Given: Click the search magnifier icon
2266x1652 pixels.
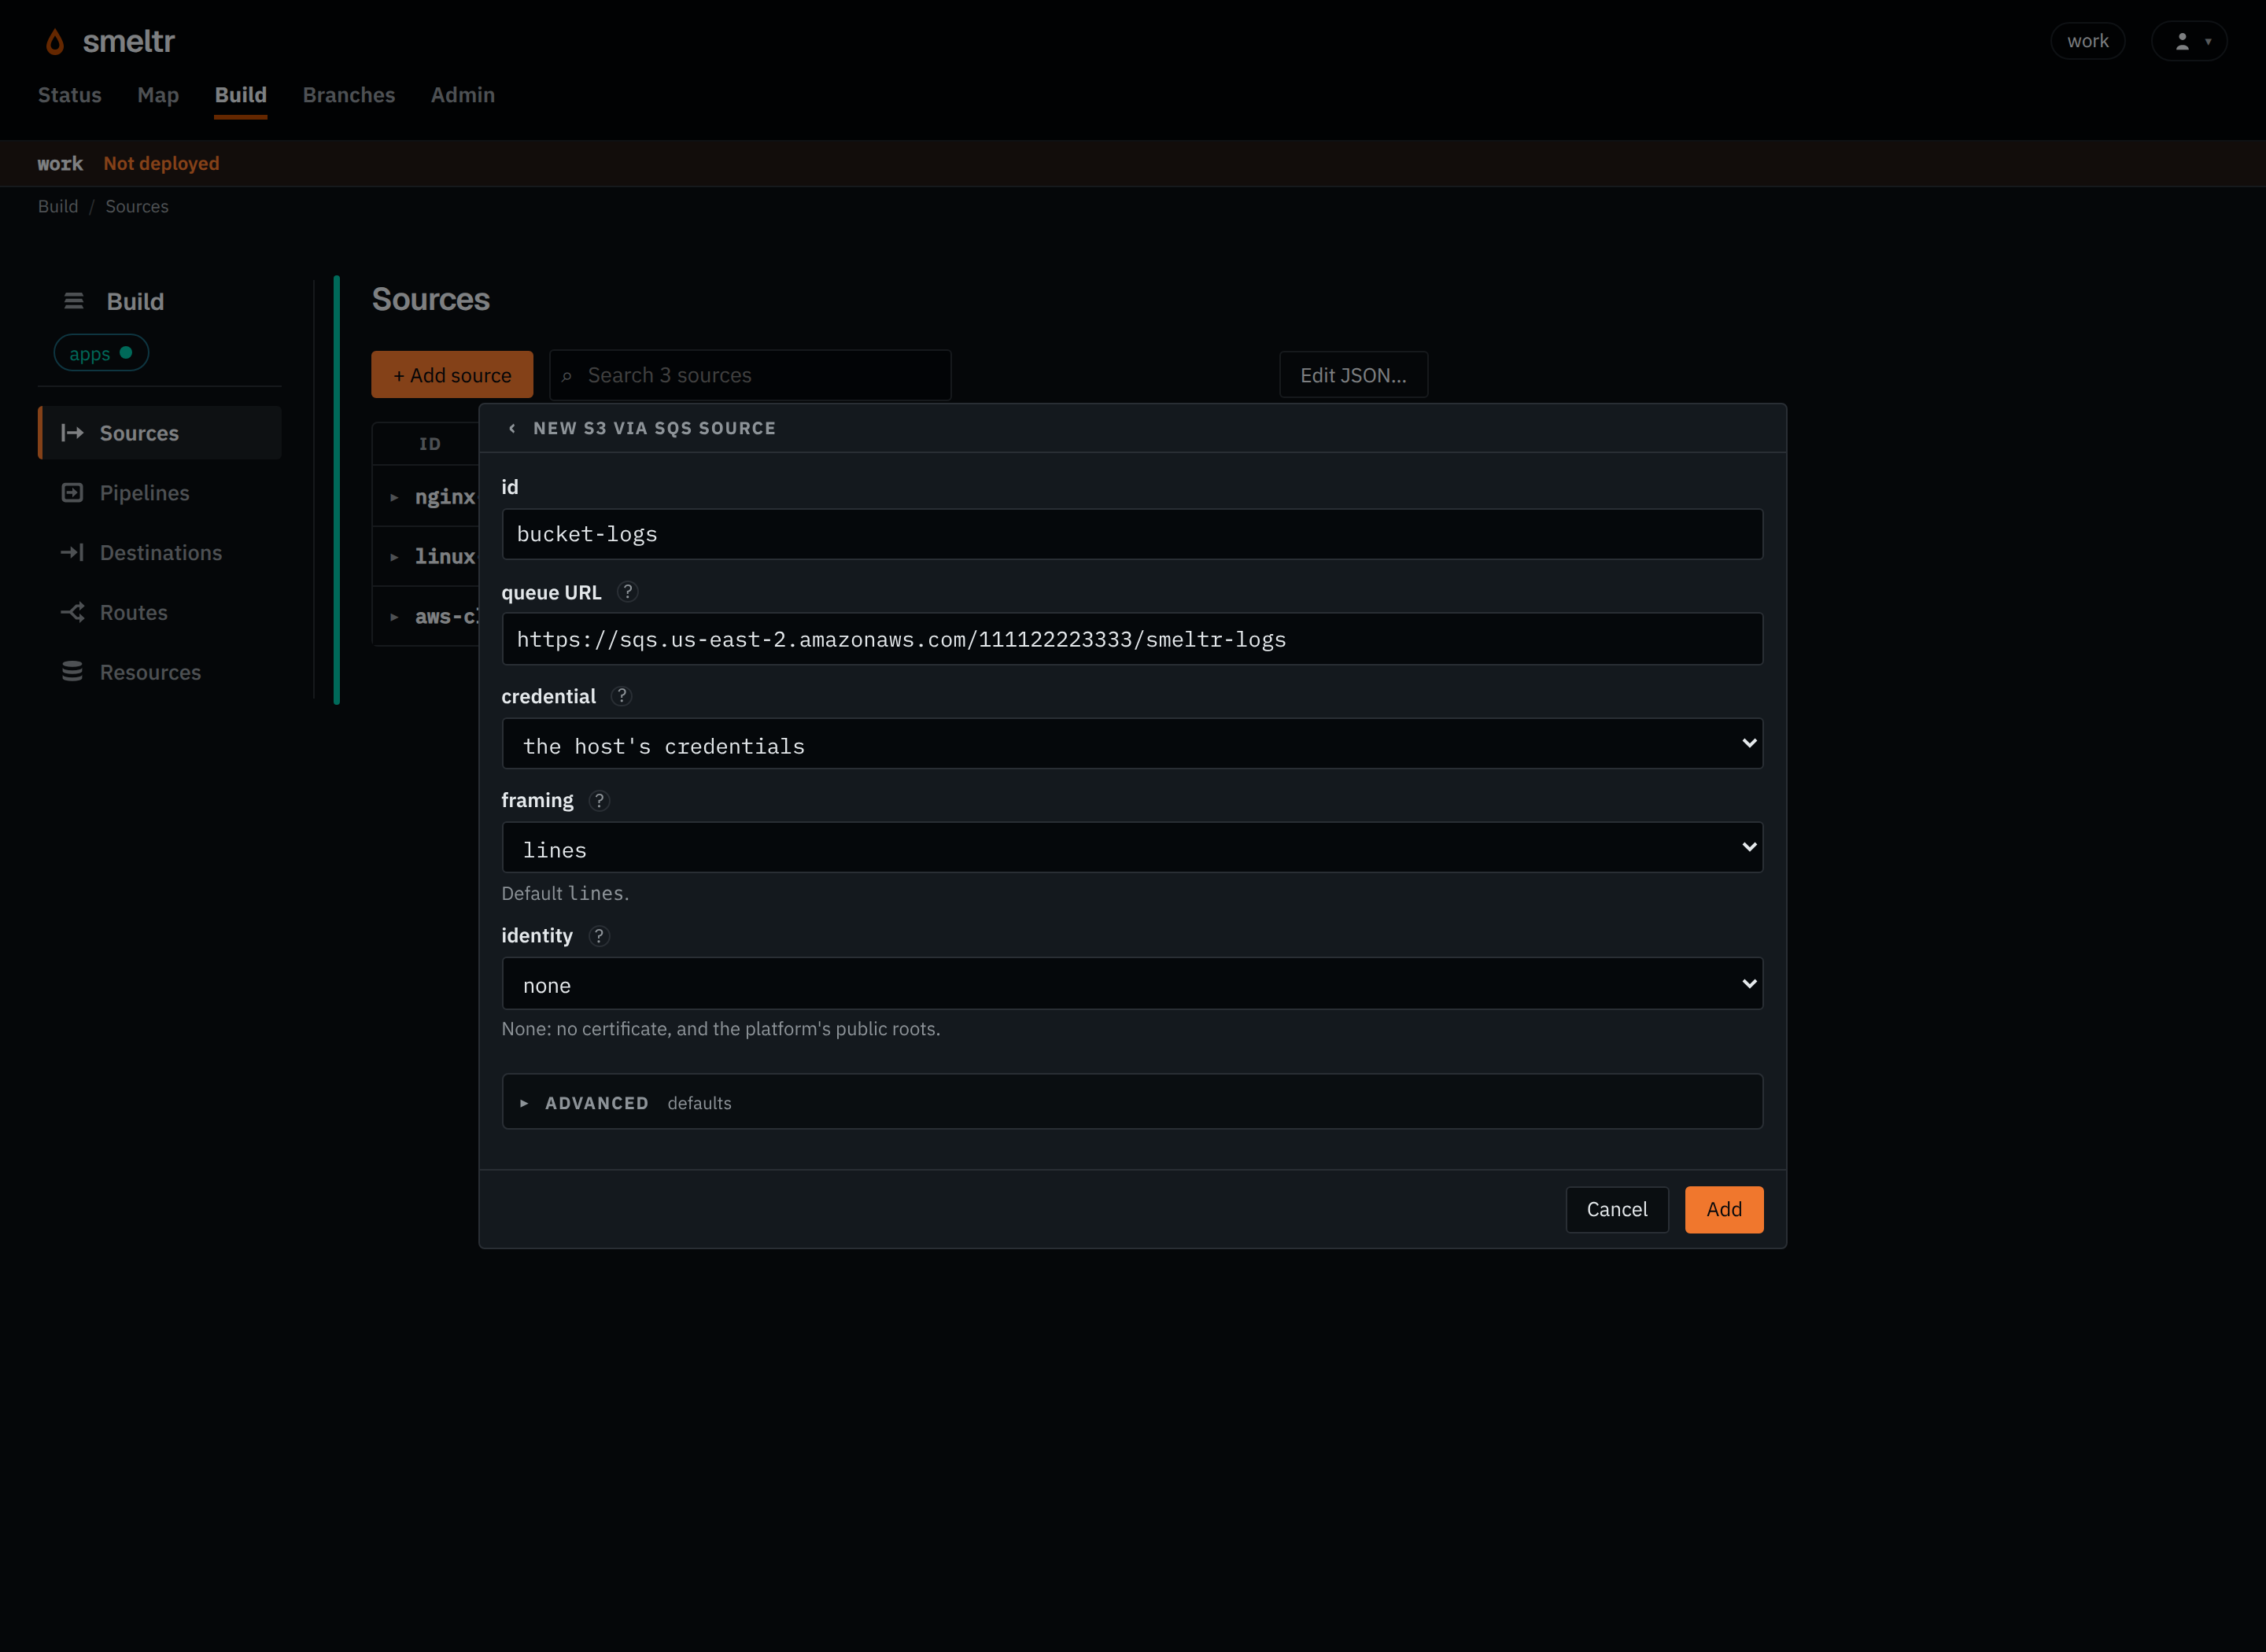Looking at the screenshot, I should [567, 376].
